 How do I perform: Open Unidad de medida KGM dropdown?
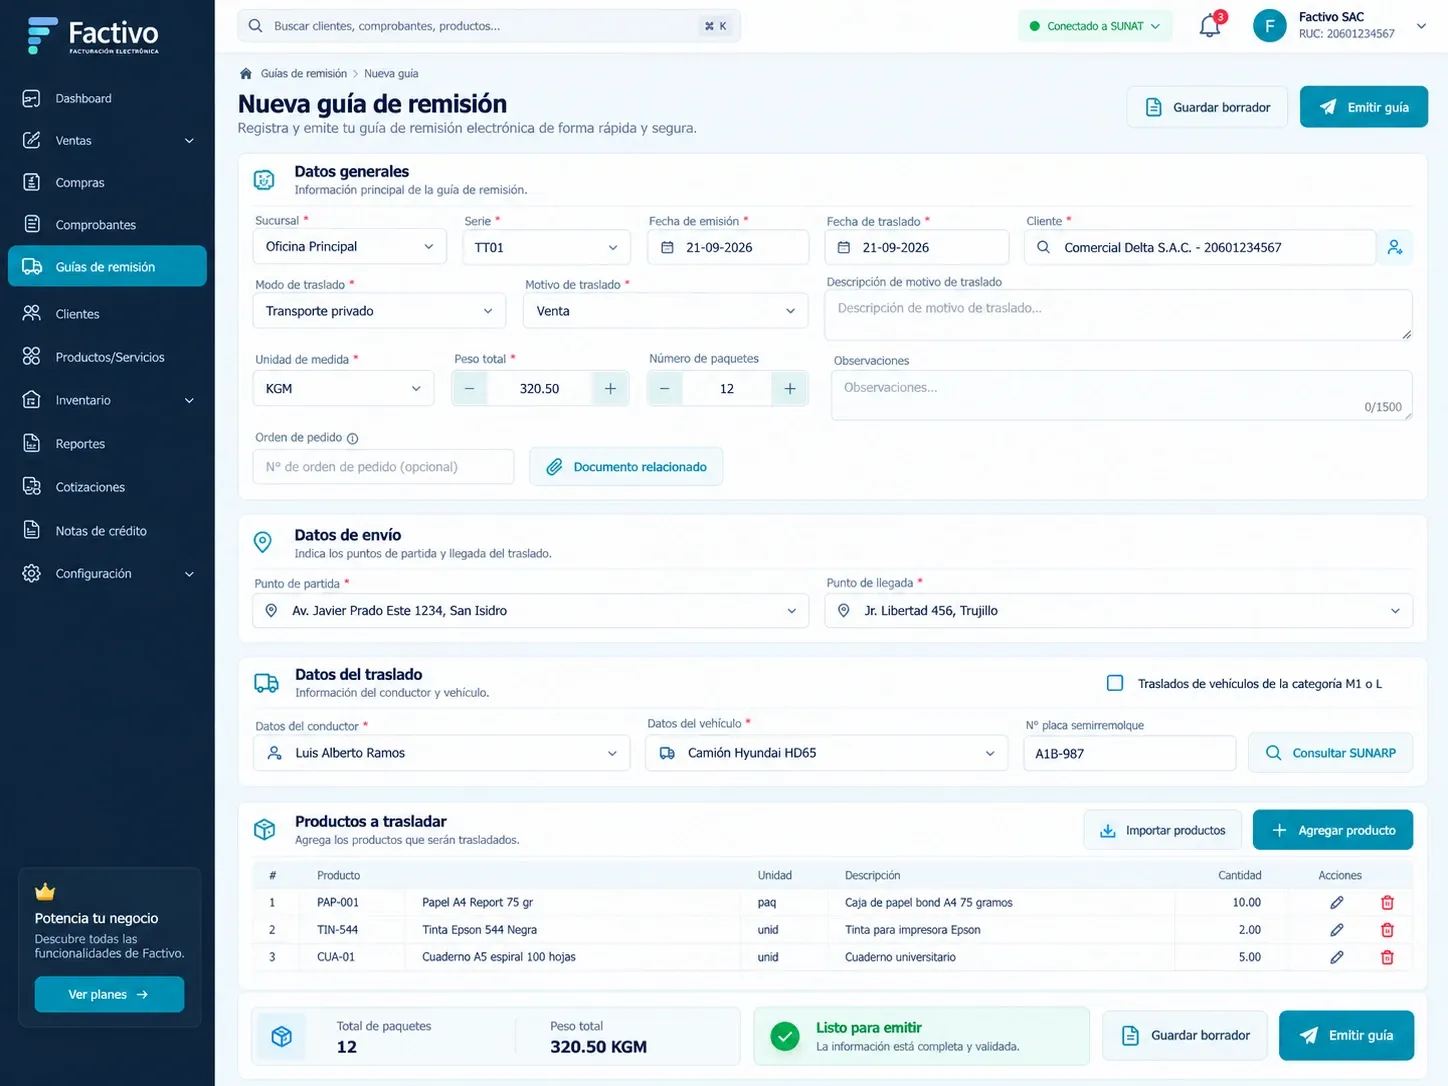pos(343,388)
